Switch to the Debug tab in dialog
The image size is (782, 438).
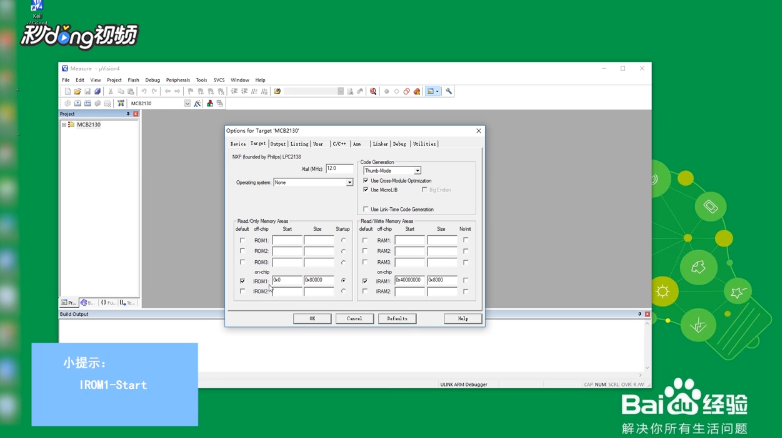point(399,144)
